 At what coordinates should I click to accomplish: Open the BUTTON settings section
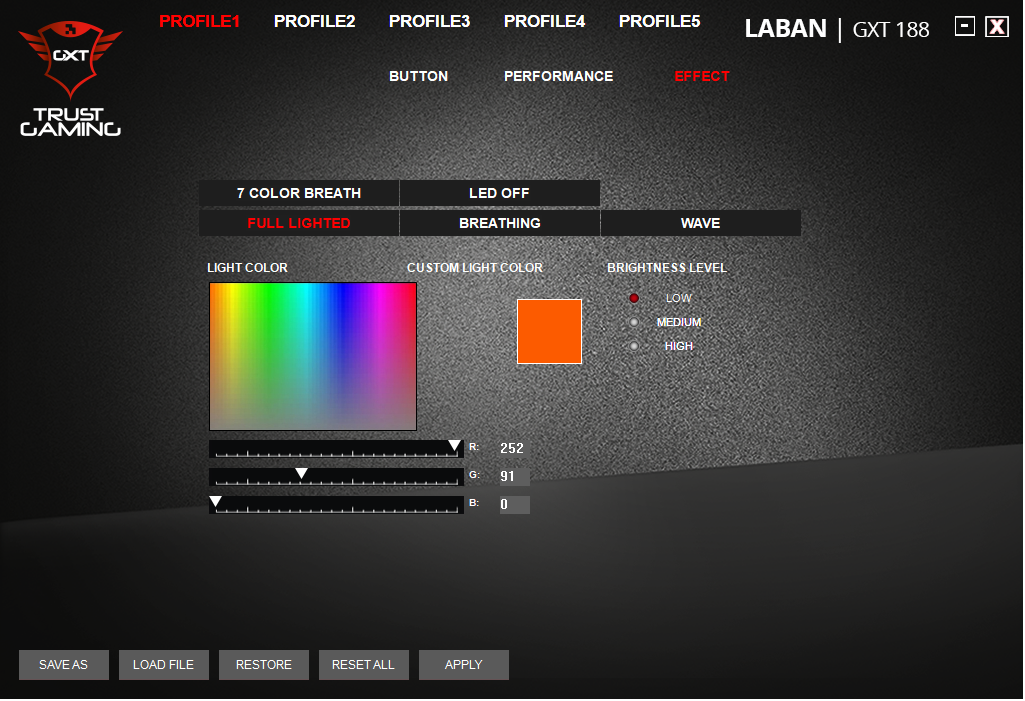[x=418, y=76]
